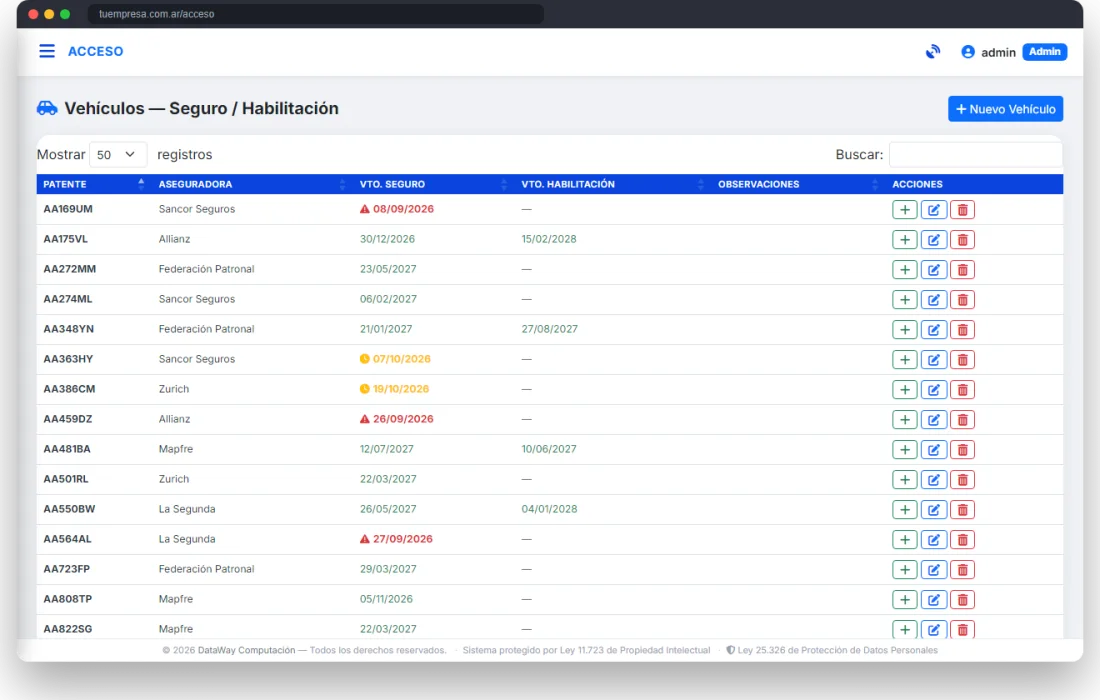Sort table by Patente column

(x=94, y=184)
